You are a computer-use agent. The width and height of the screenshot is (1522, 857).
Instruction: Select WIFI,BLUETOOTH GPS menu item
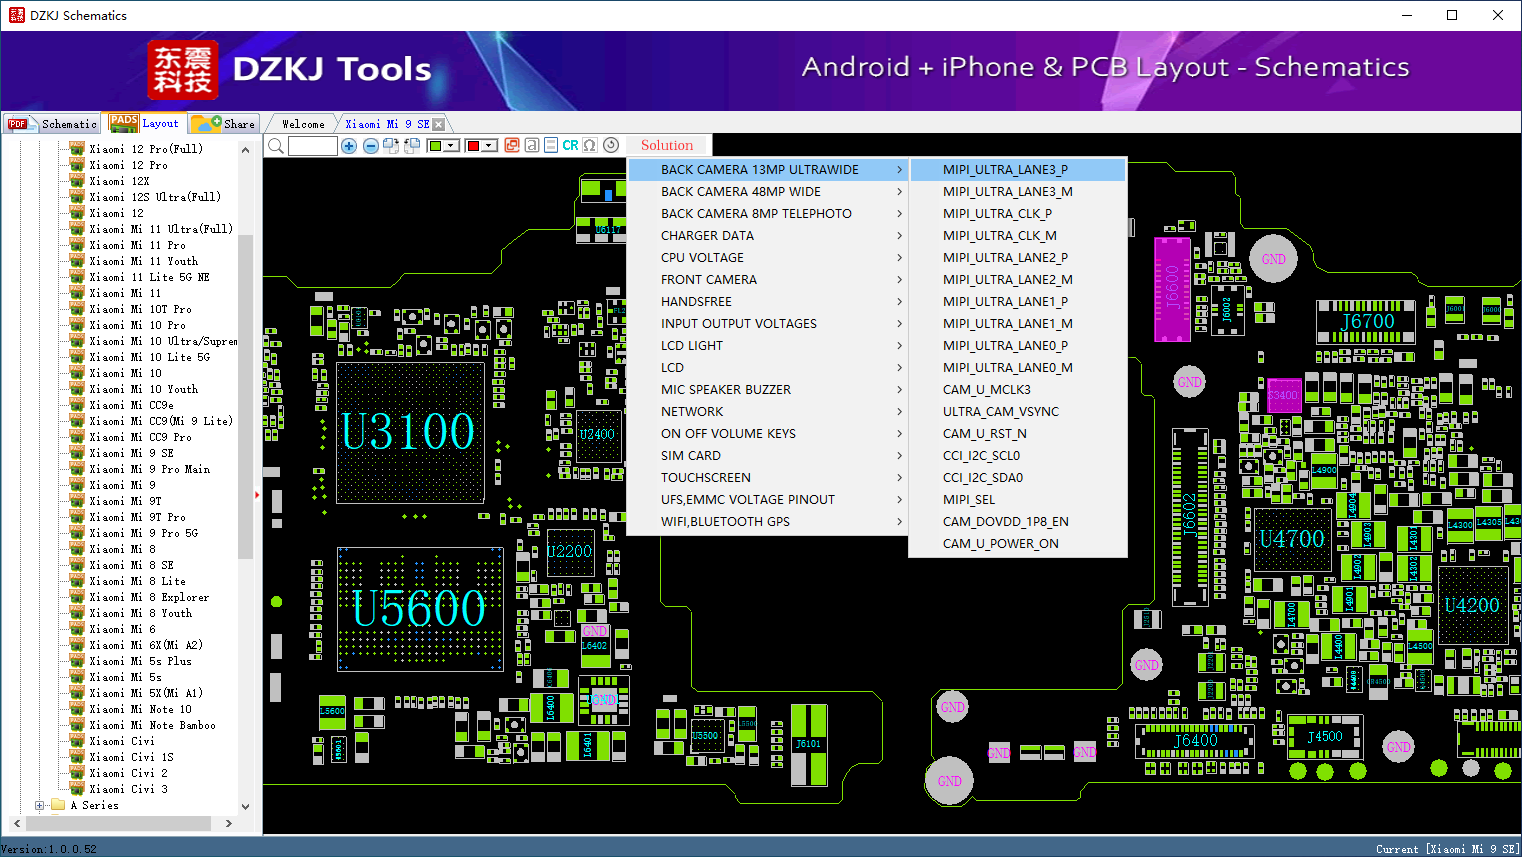767,522
